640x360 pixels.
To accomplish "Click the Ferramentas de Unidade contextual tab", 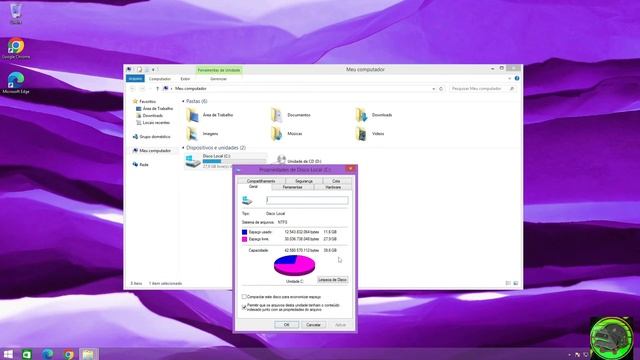I will tap(219, 70).
